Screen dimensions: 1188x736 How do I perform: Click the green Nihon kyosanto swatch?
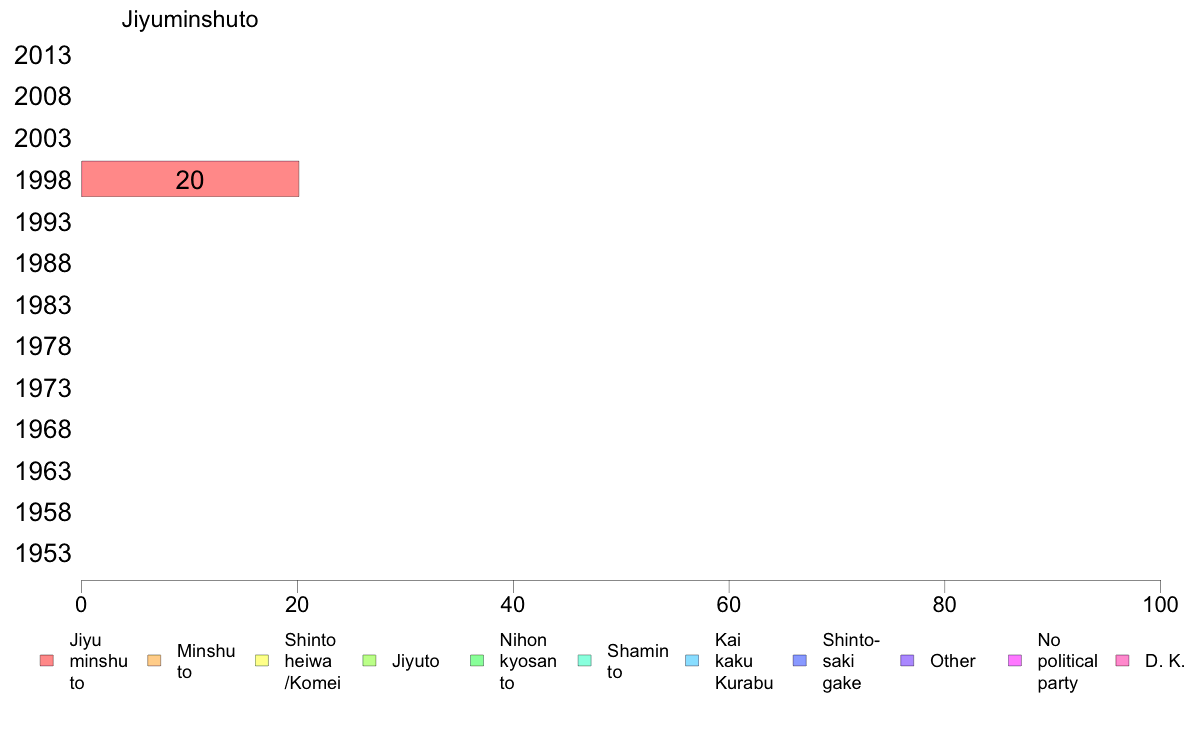[x=477, y=661]
